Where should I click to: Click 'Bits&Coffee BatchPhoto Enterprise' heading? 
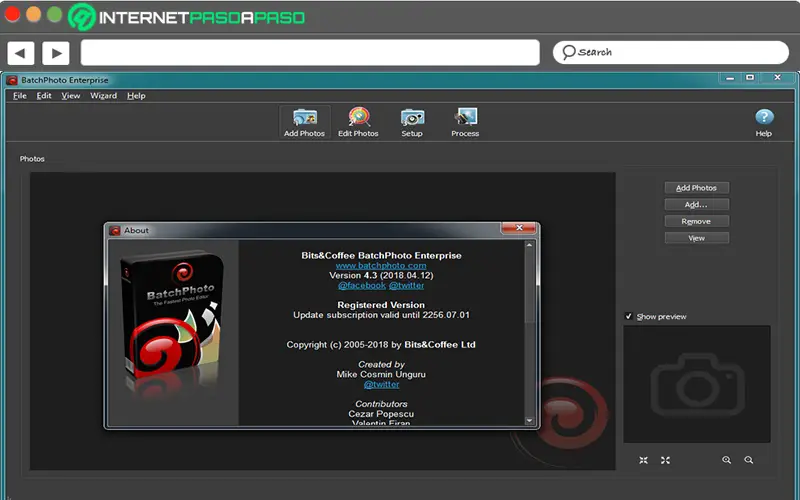(381, 256)
